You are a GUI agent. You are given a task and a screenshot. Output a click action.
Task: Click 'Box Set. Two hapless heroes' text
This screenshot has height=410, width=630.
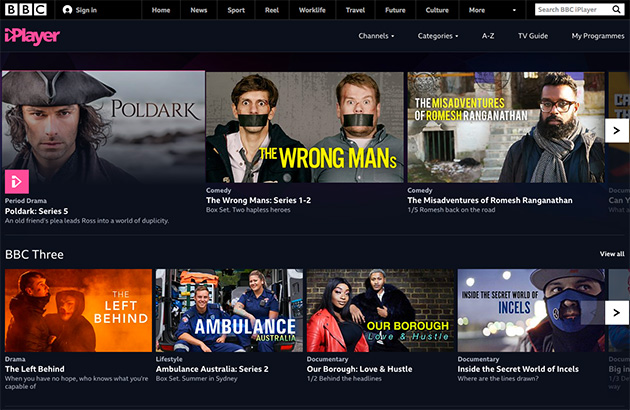(248, 210)
